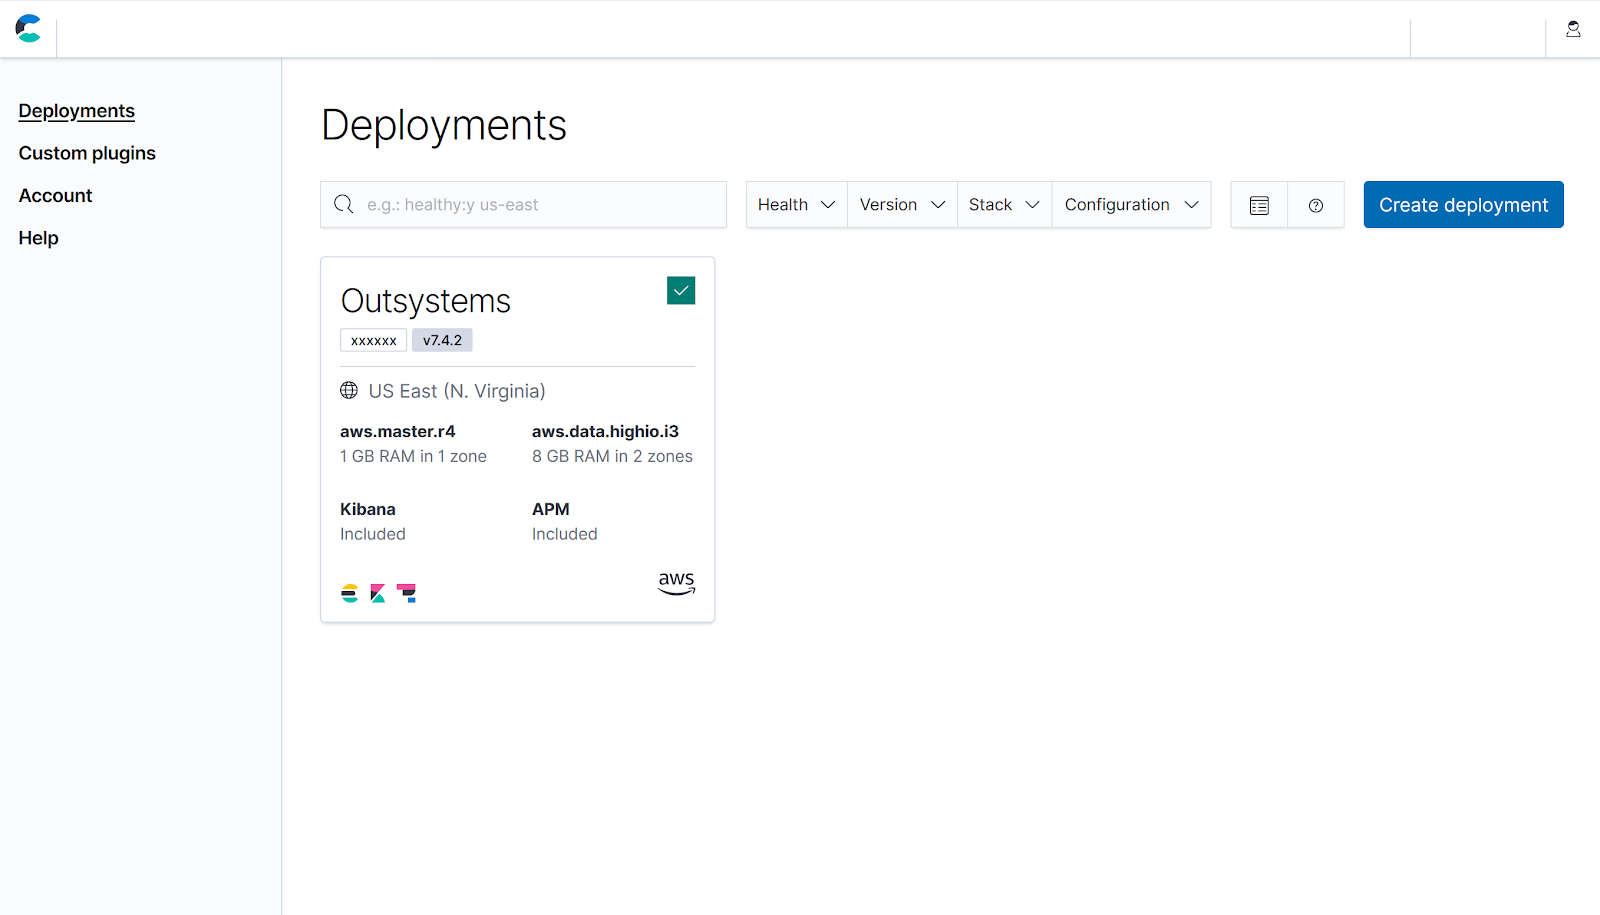This screenshot has width=1600, height=915.
Task: Click the Deployments page heading
Action: click(x=444, y=125)
